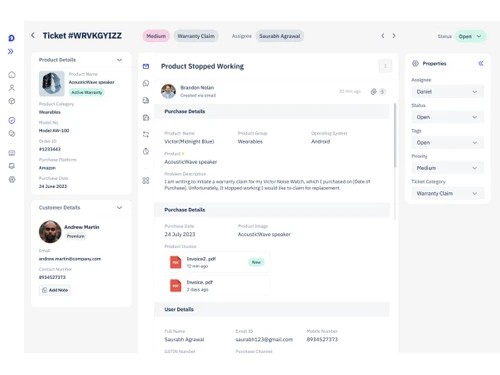The width and height of the screenshot is (500, 375).
Task: Collapse the Customer Details section
Action: click(119, 208)
